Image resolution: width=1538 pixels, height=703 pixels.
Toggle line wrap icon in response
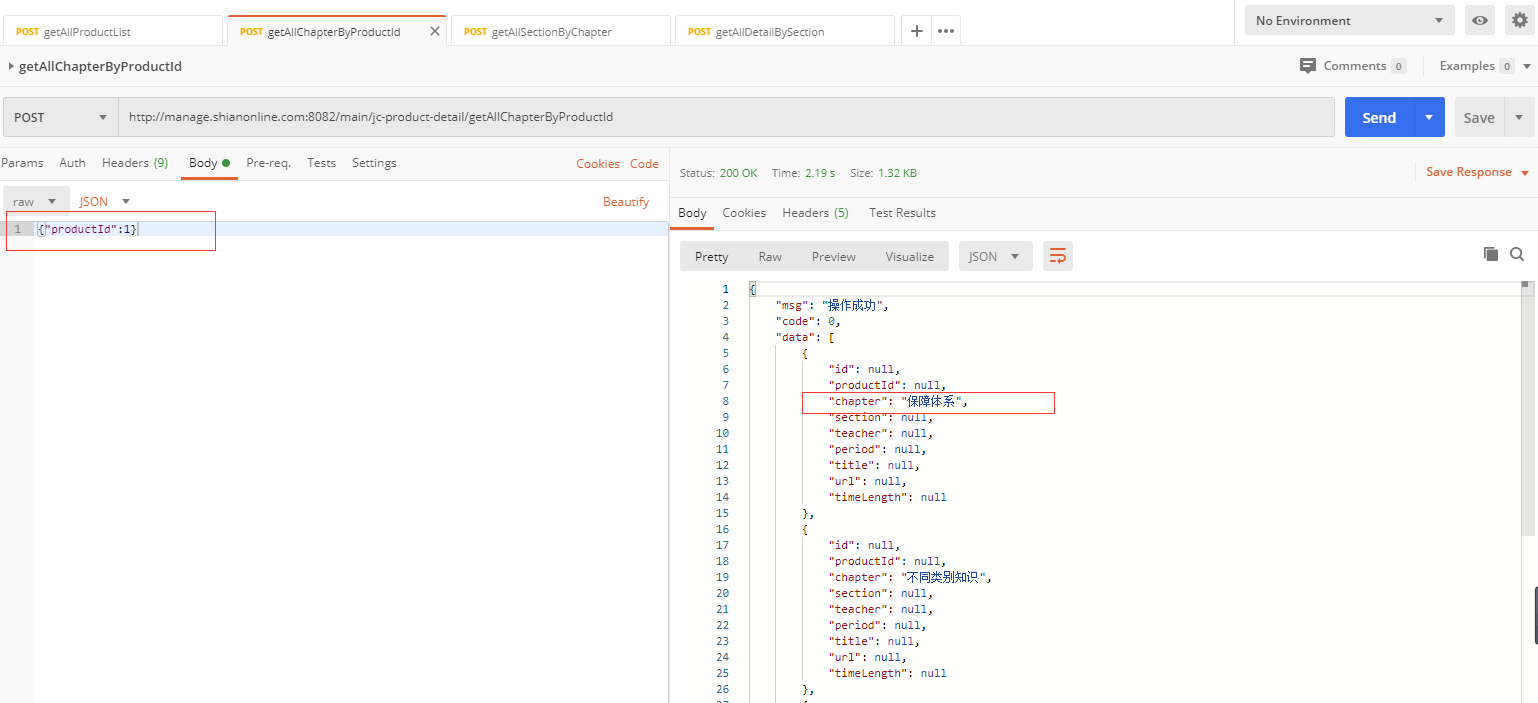pos(1057,256)
